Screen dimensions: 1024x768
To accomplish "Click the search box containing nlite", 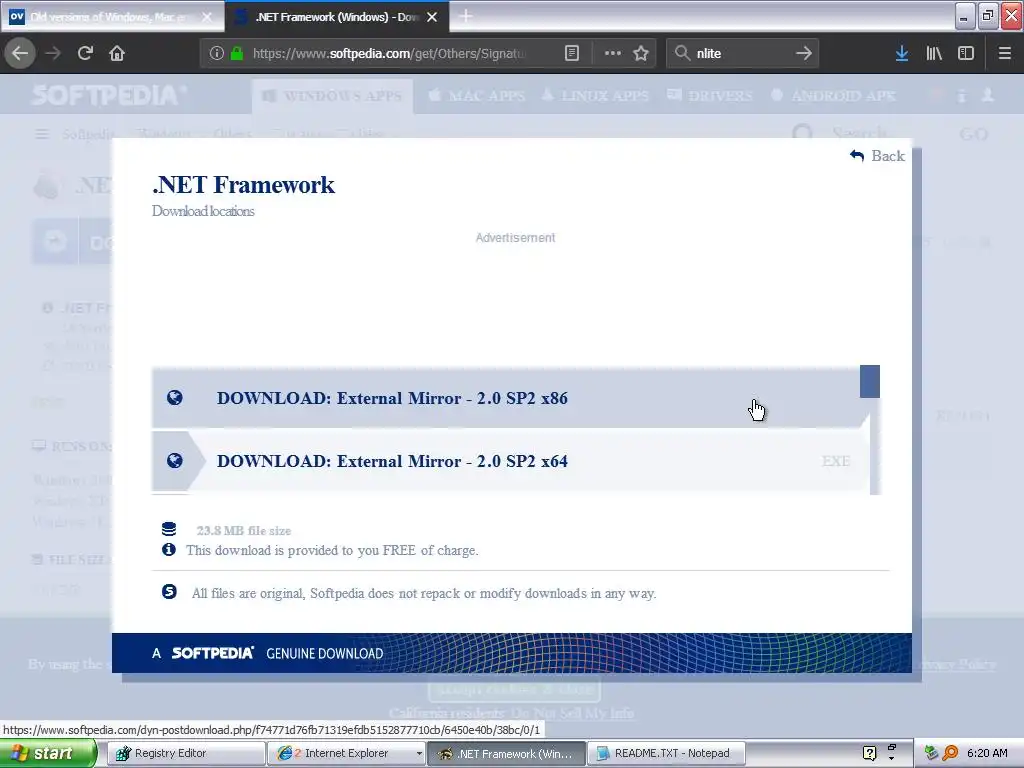I will pyautogui.click(x=743, y=54).
